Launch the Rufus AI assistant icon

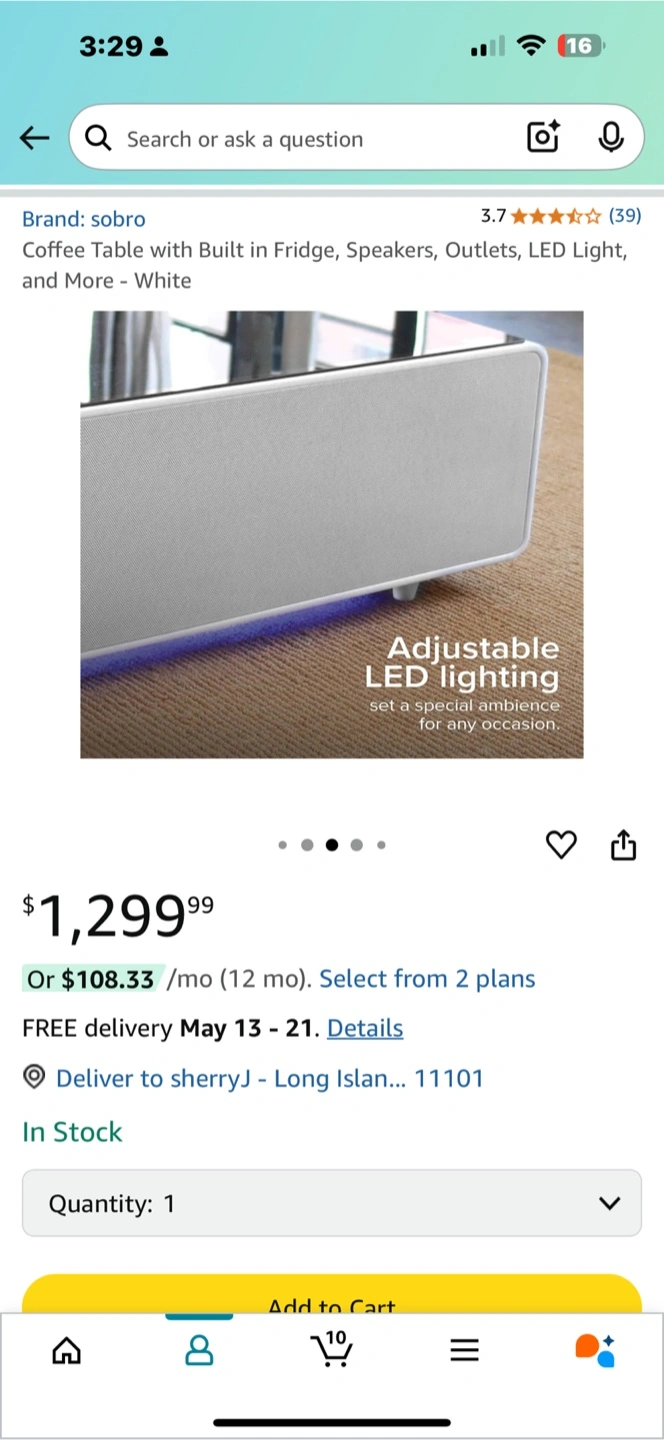point(595,1350)
